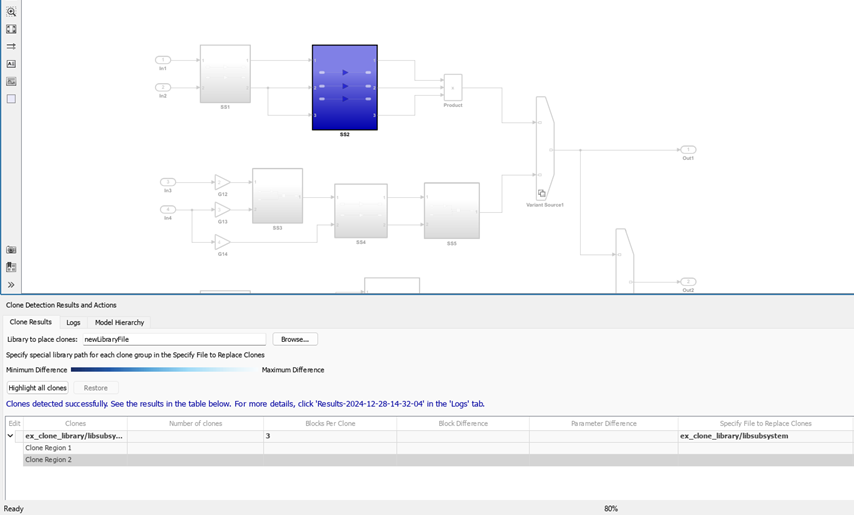Open the Model Hierarchy tab
854x515 pixels.
119,322
